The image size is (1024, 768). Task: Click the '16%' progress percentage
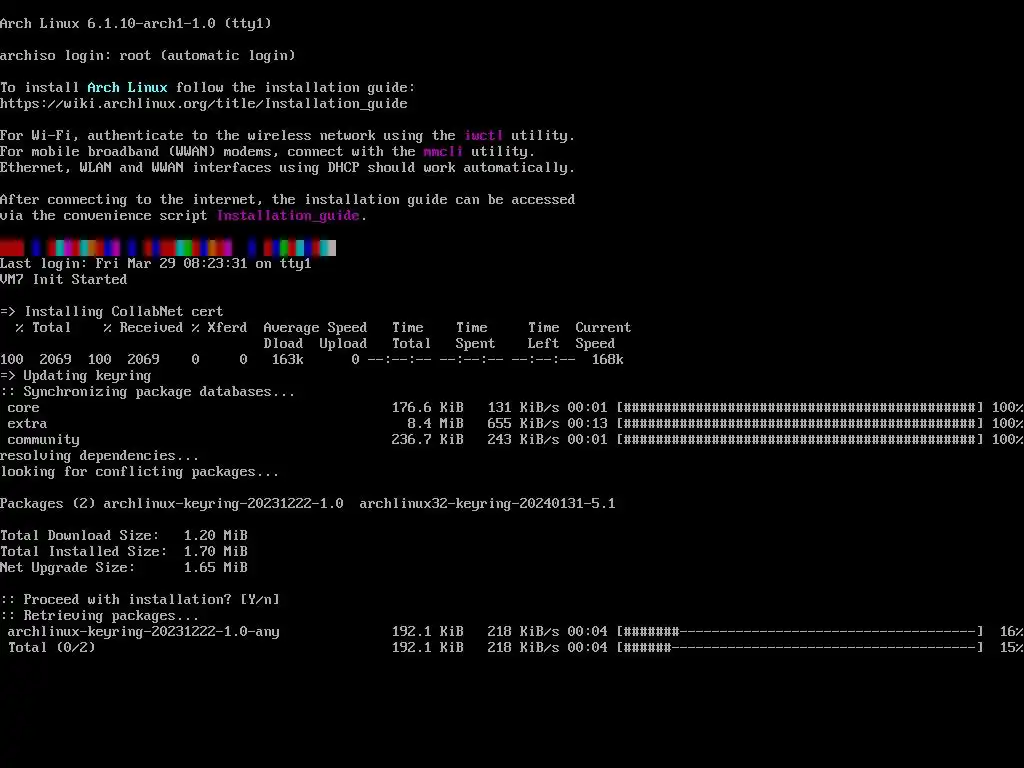click(1012, 632)
